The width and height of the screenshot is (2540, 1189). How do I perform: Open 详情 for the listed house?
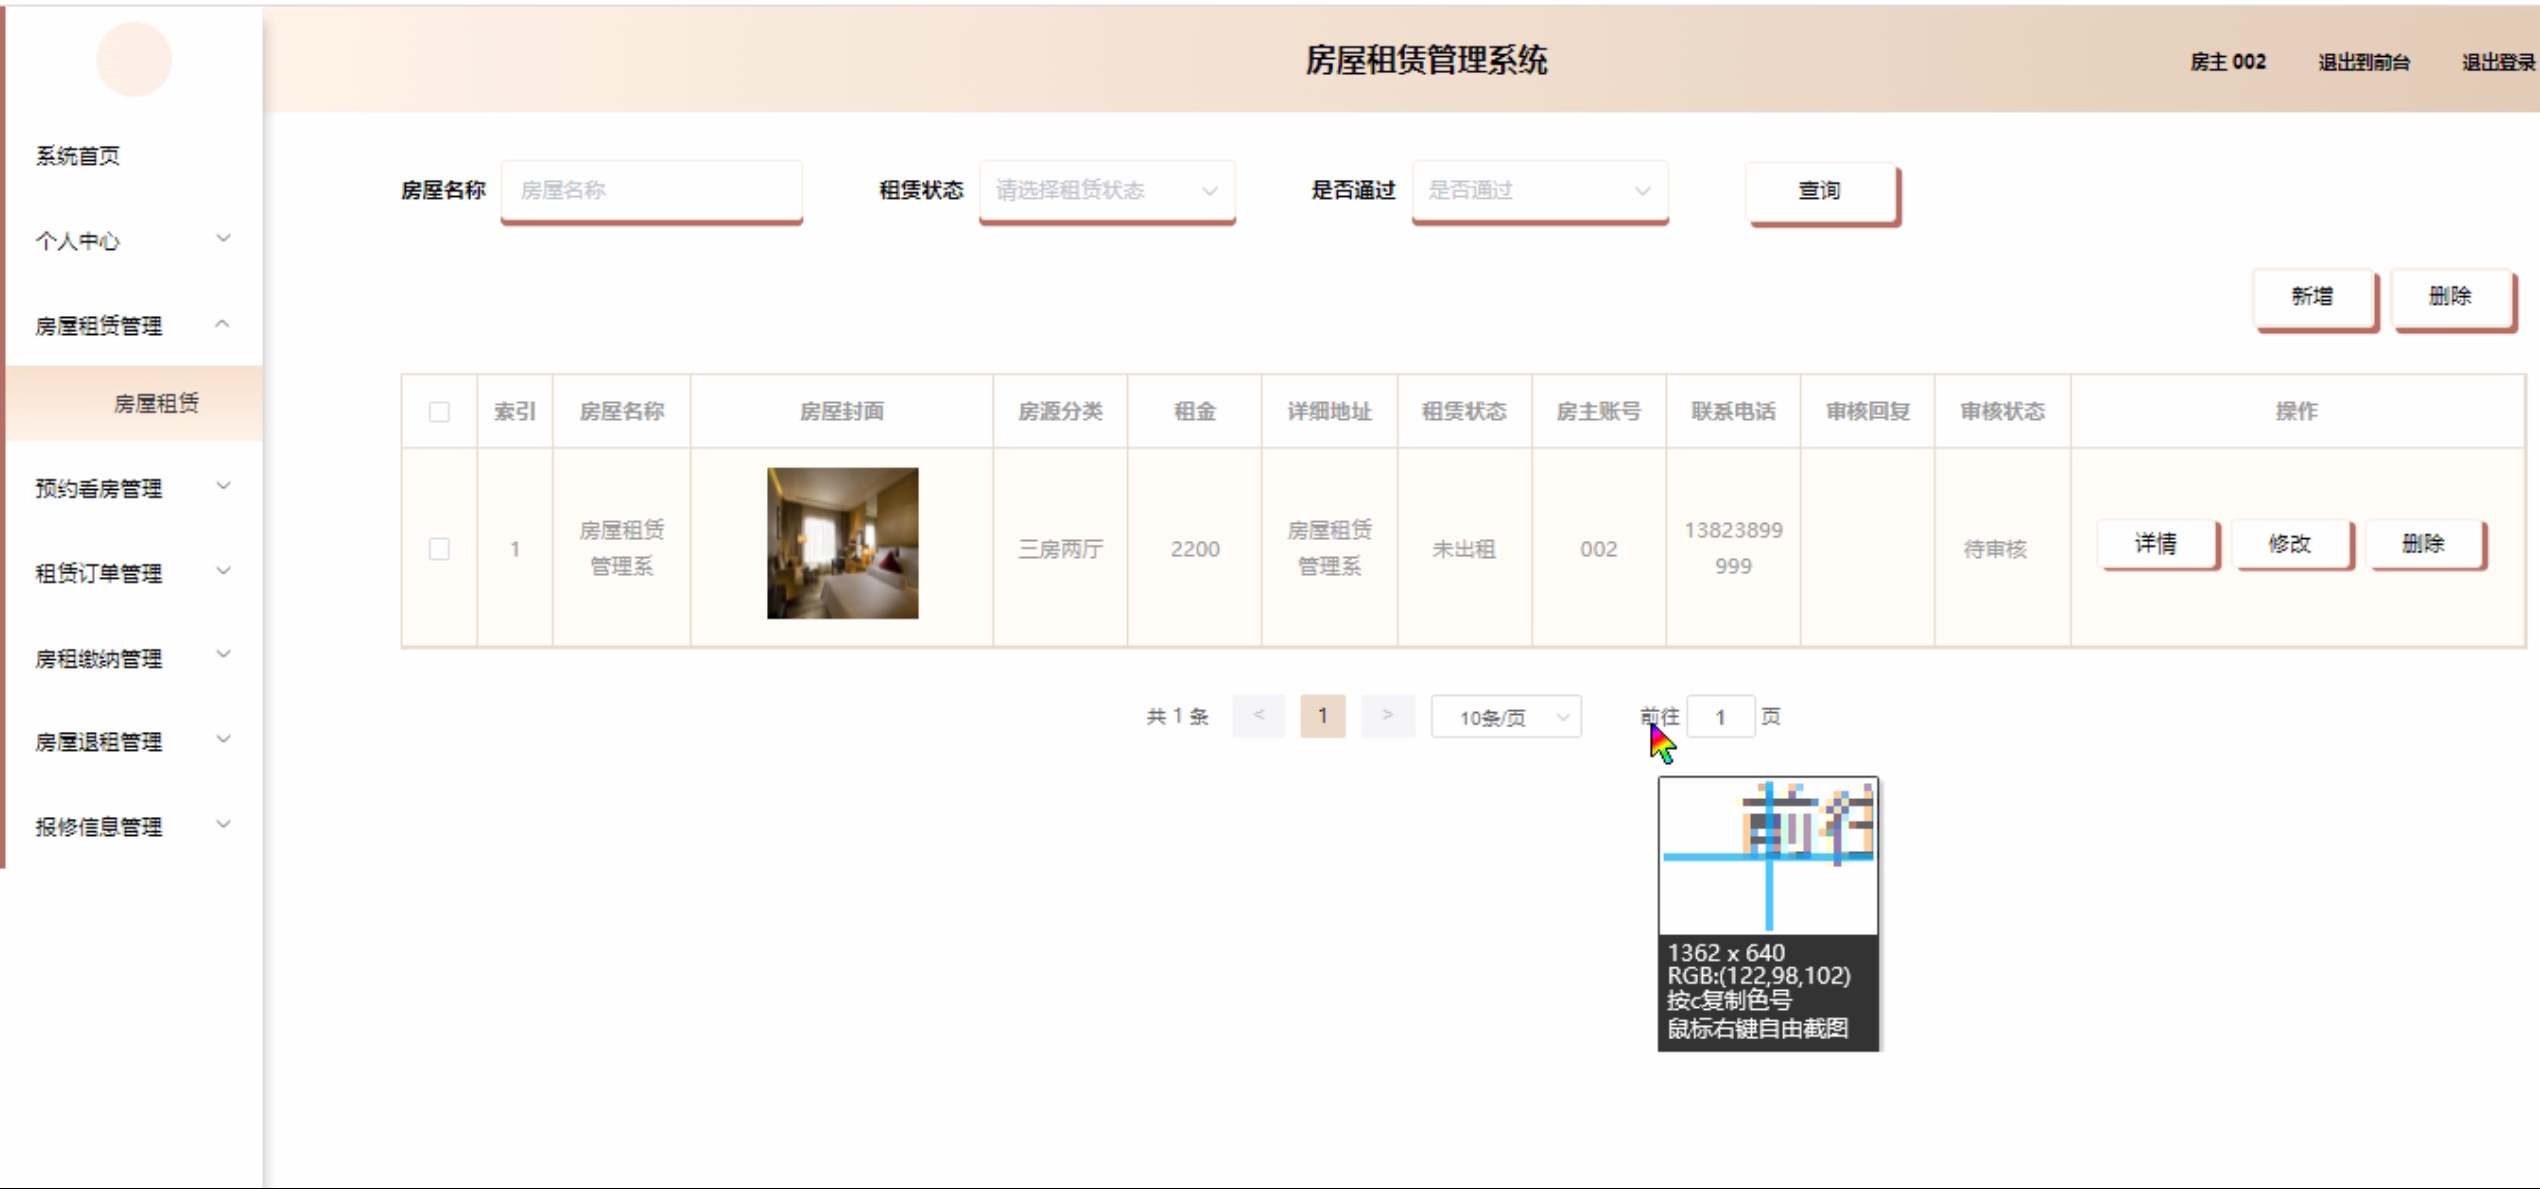2156,544
